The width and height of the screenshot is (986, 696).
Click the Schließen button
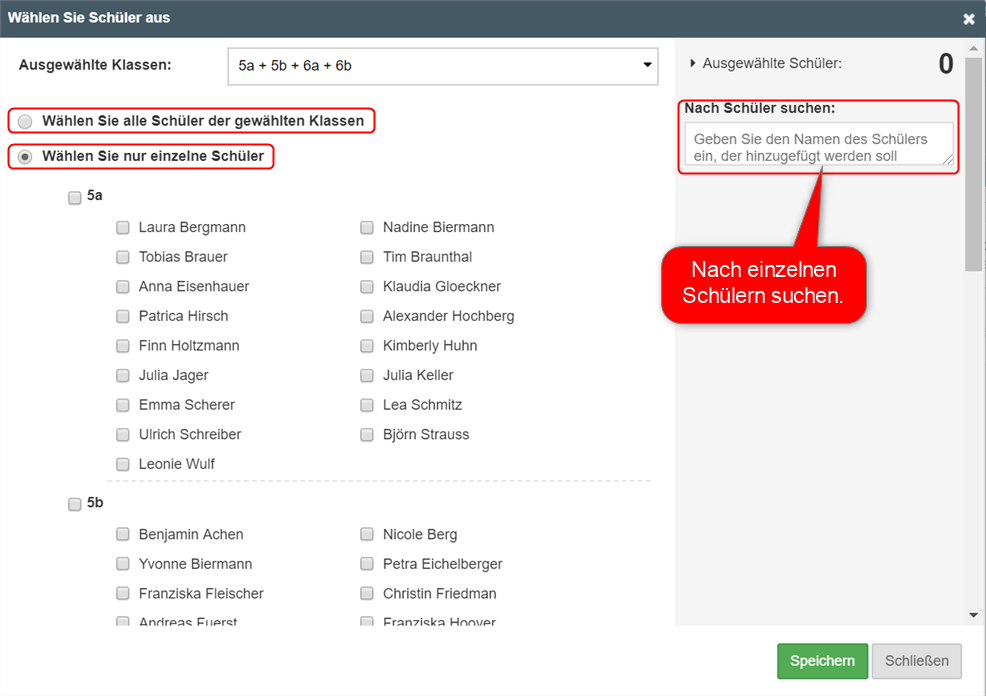click(x=916, y=661)
